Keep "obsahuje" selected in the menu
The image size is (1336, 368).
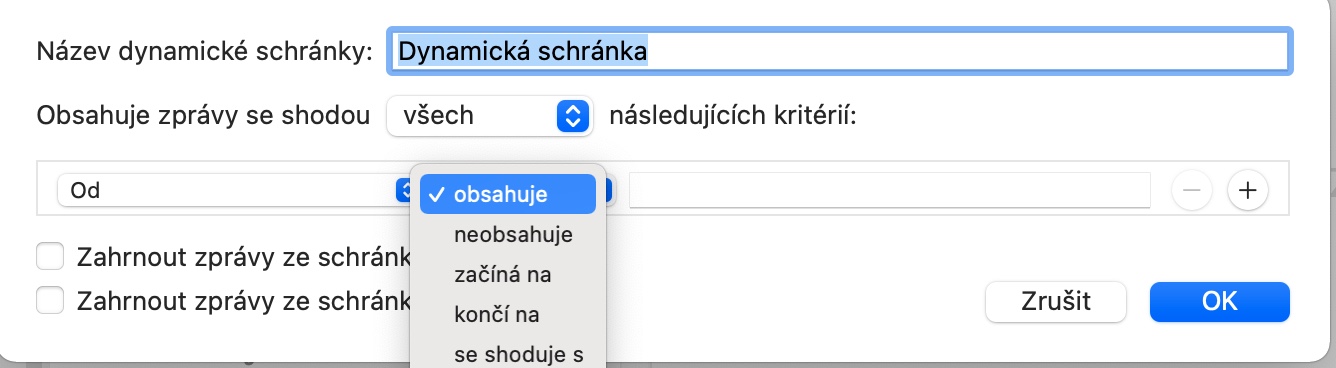(x=508, y=194)
